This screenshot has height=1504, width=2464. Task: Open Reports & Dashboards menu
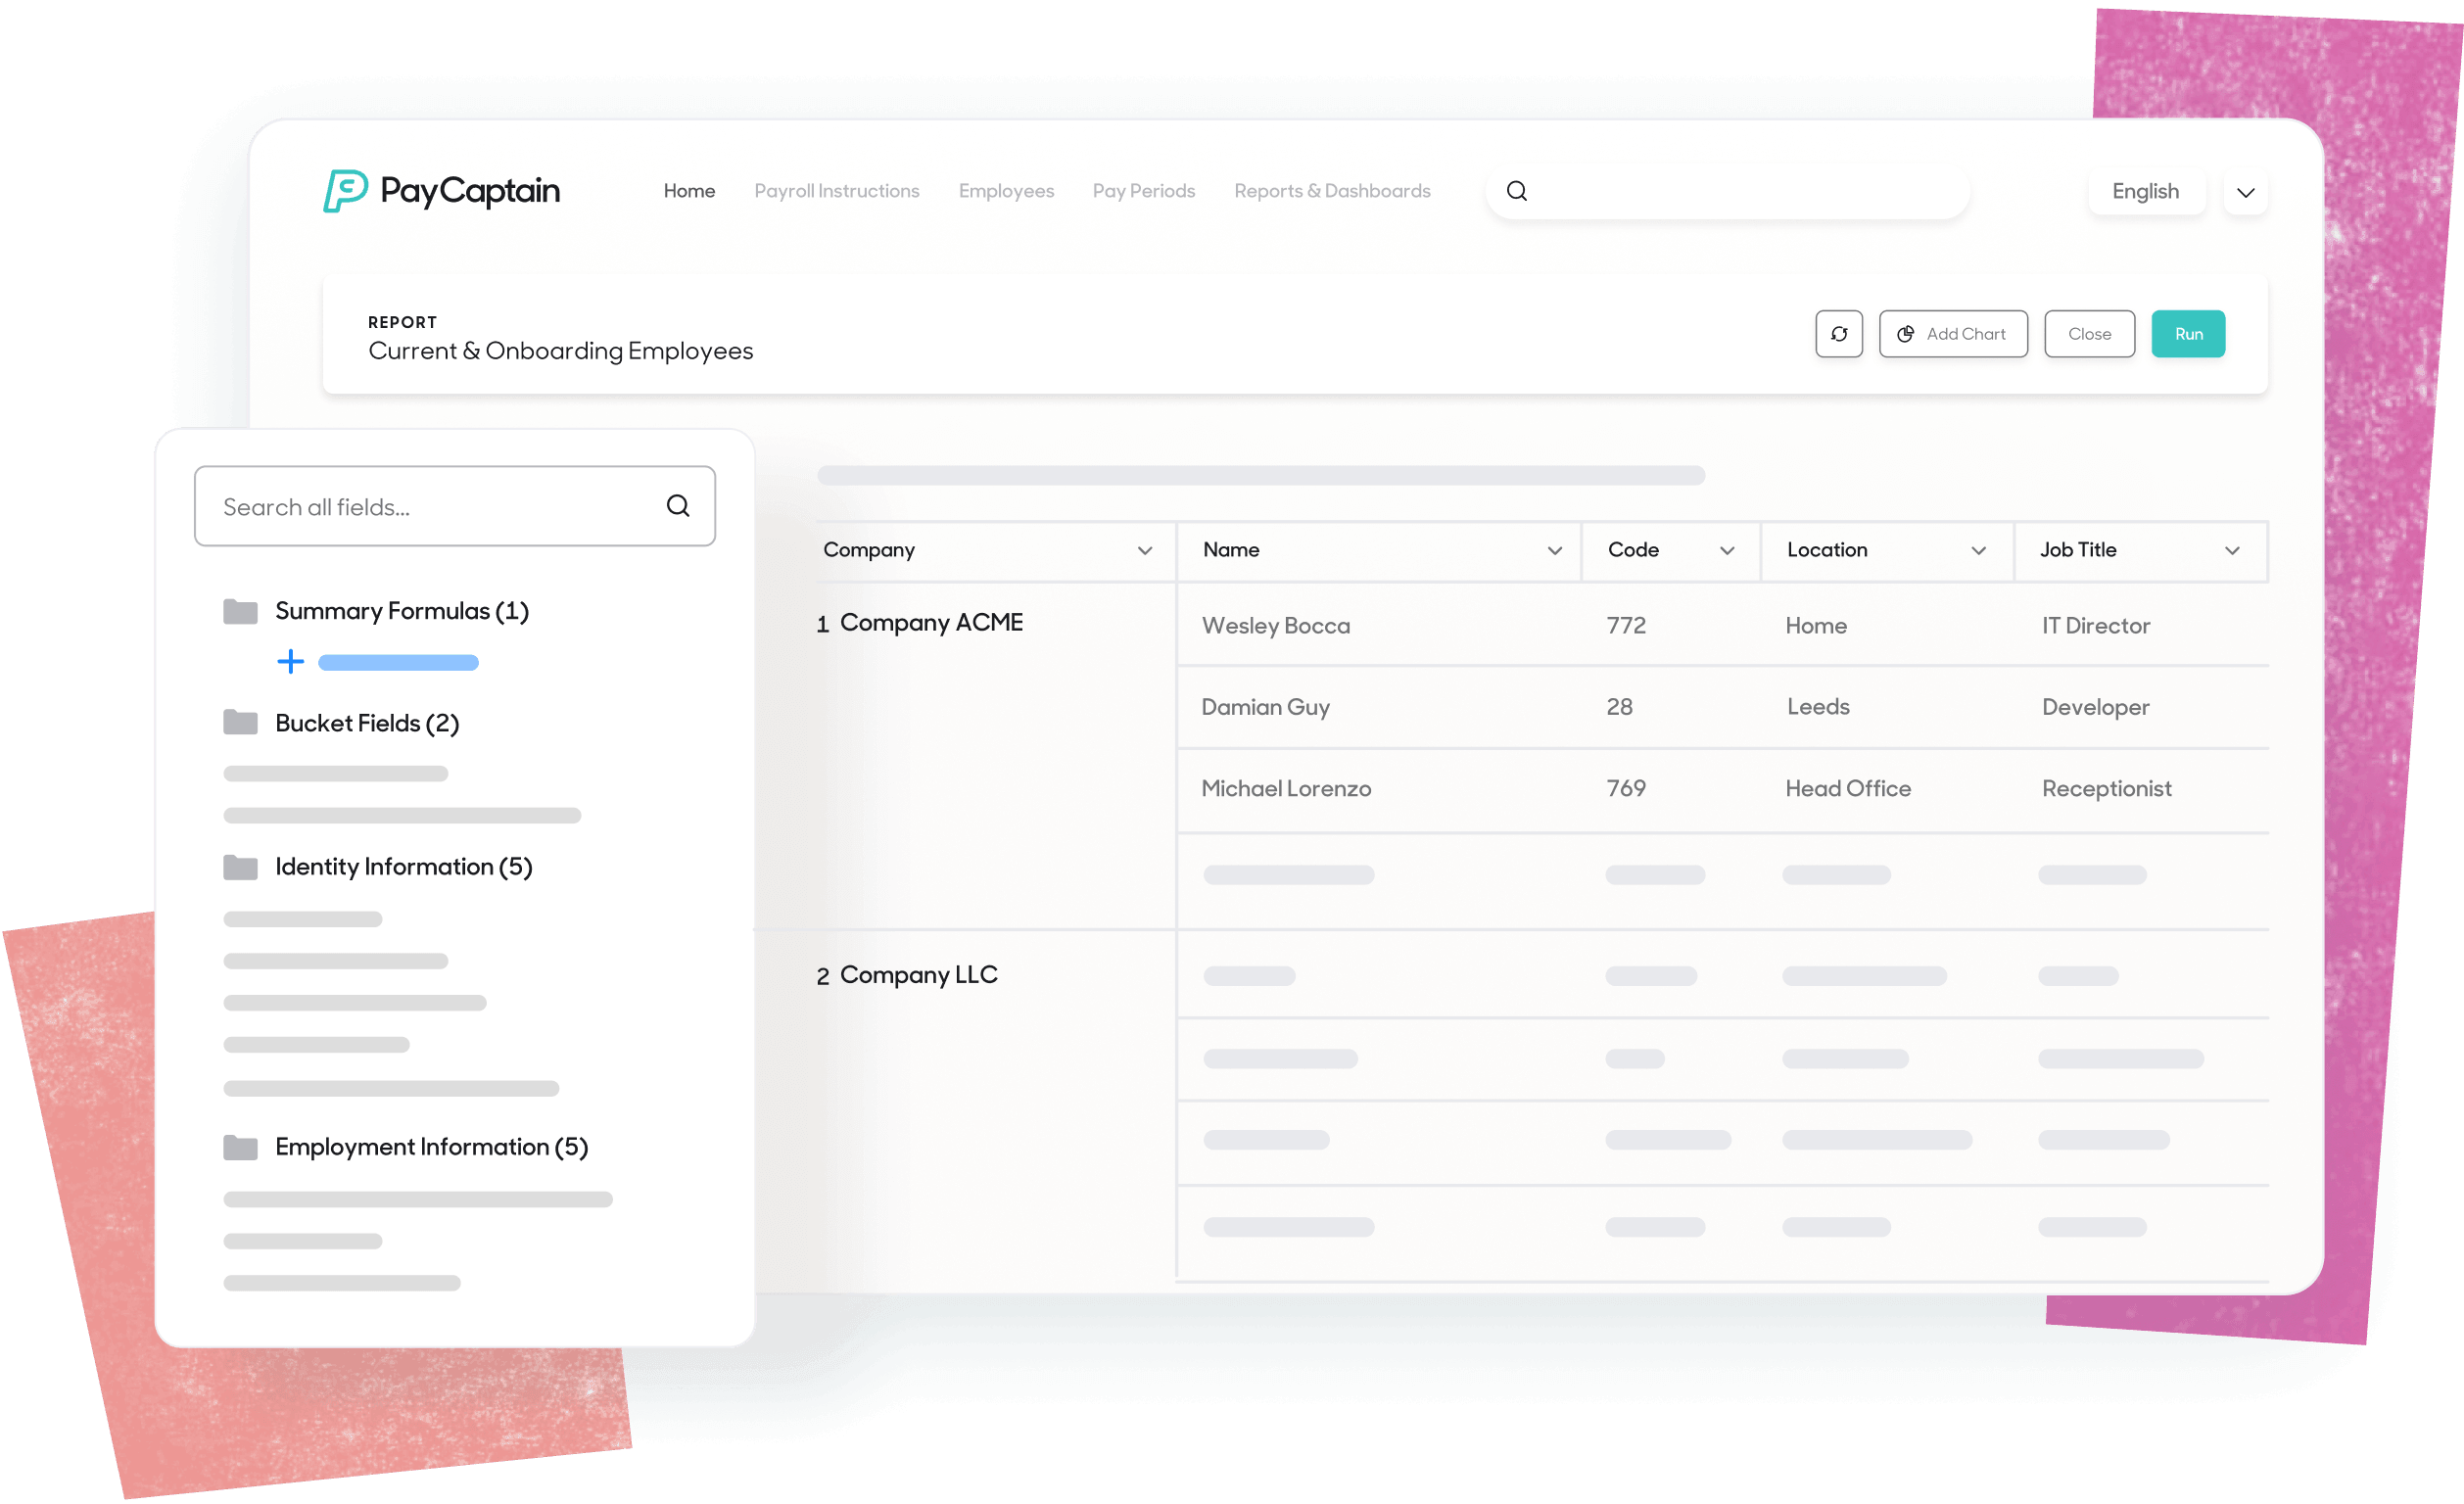point(1332,191)
